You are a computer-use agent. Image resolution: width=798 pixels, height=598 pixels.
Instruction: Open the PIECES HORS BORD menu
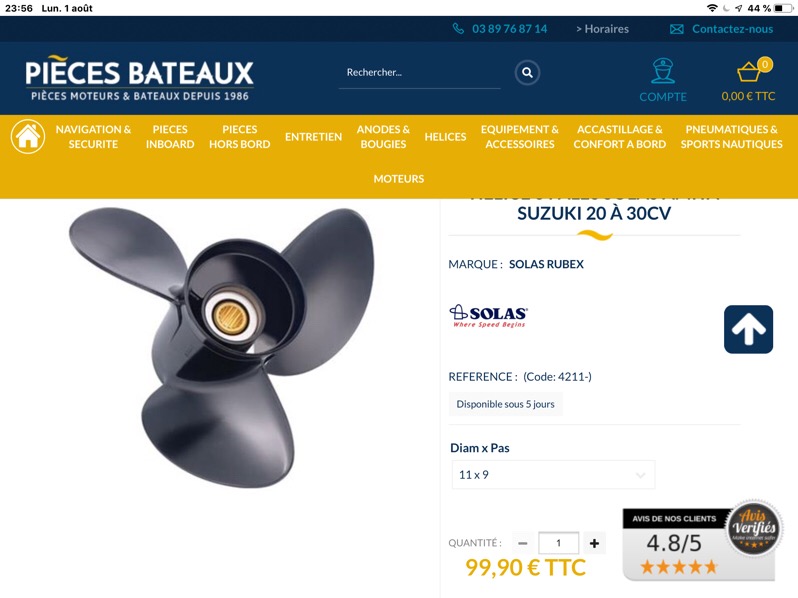pos(240,137)
